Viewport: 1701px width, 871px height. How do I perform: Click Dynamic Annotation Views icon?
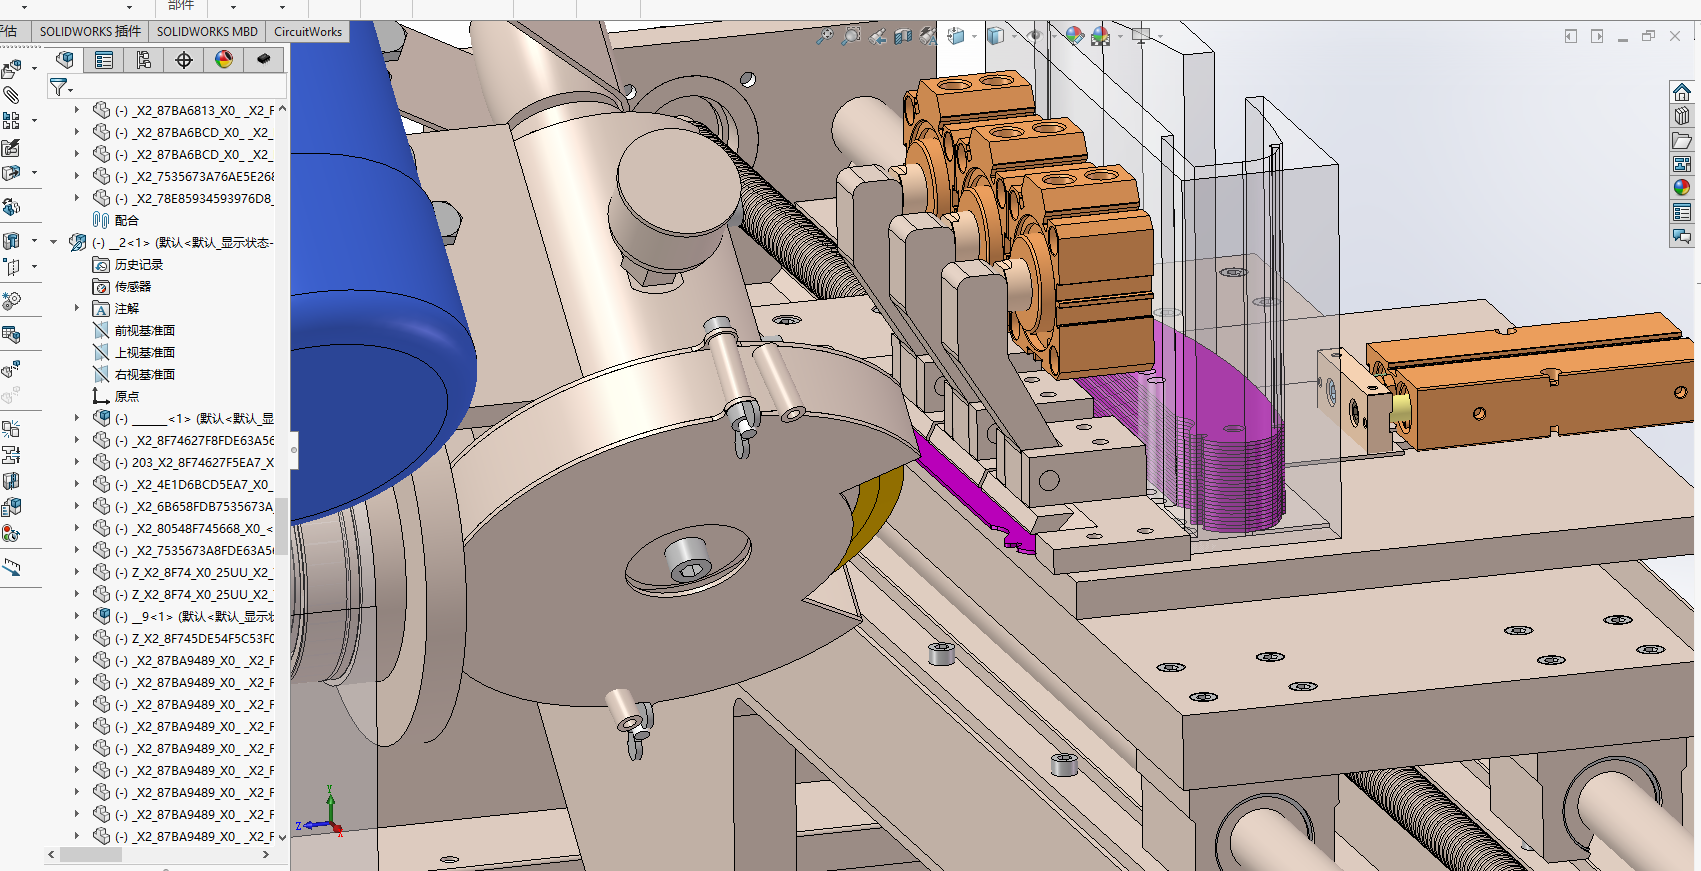click(929, 36)
